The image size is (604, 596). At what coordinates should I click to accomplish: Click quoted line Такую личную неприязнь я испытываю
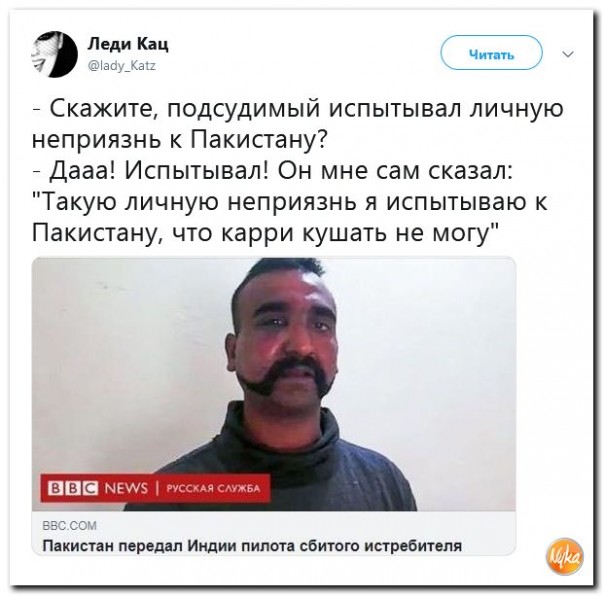[289, 202]
